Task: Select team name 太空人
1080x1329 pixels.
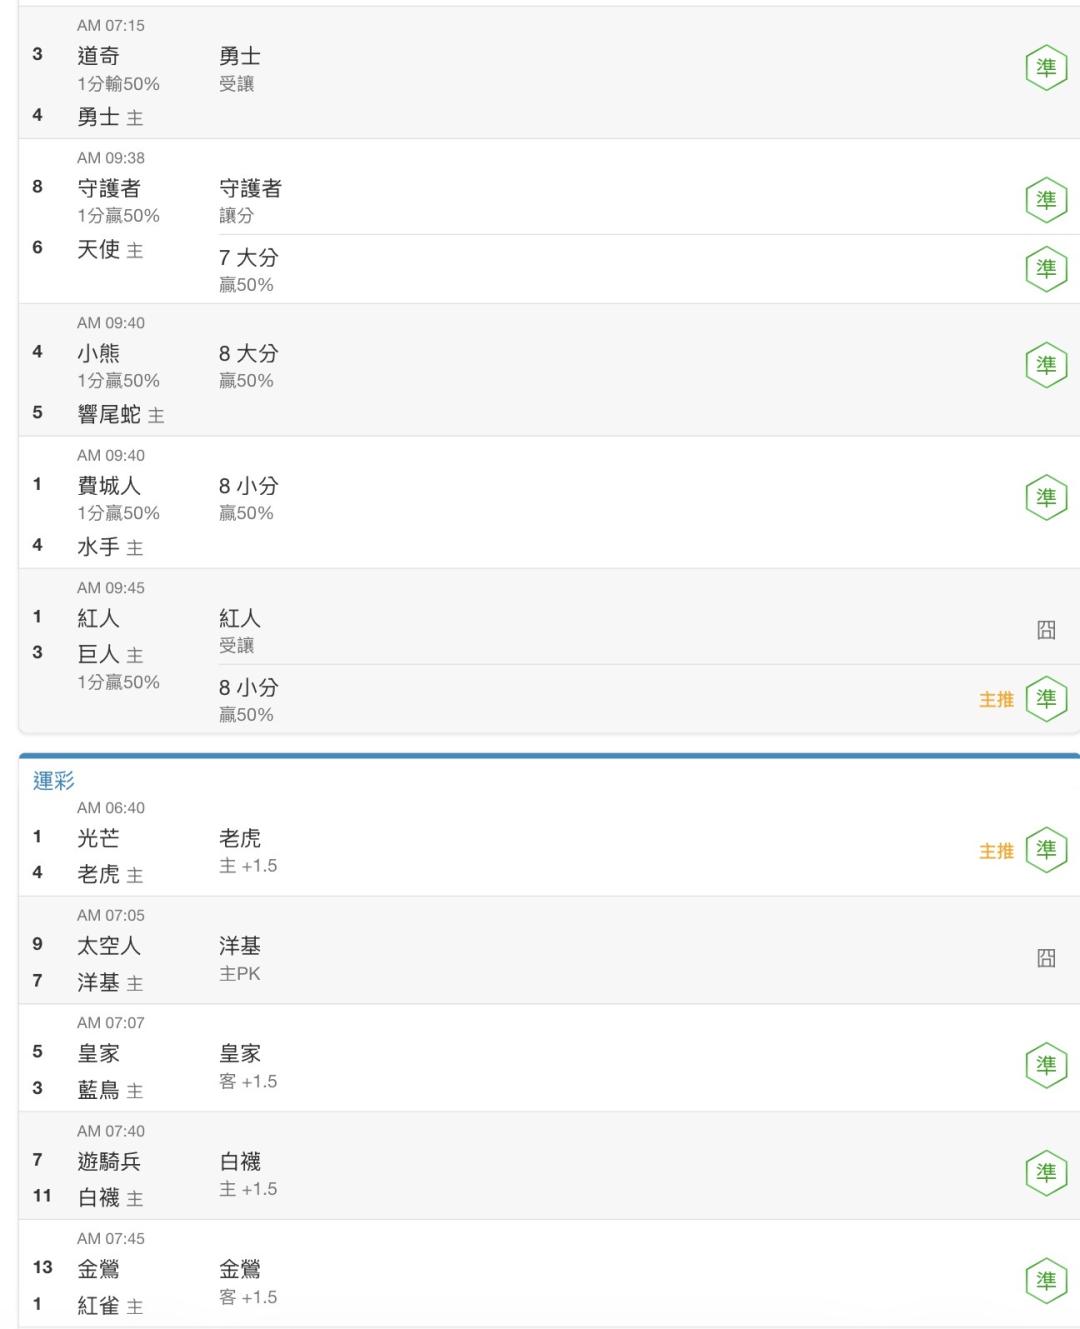Action: [x=109, y=946]
